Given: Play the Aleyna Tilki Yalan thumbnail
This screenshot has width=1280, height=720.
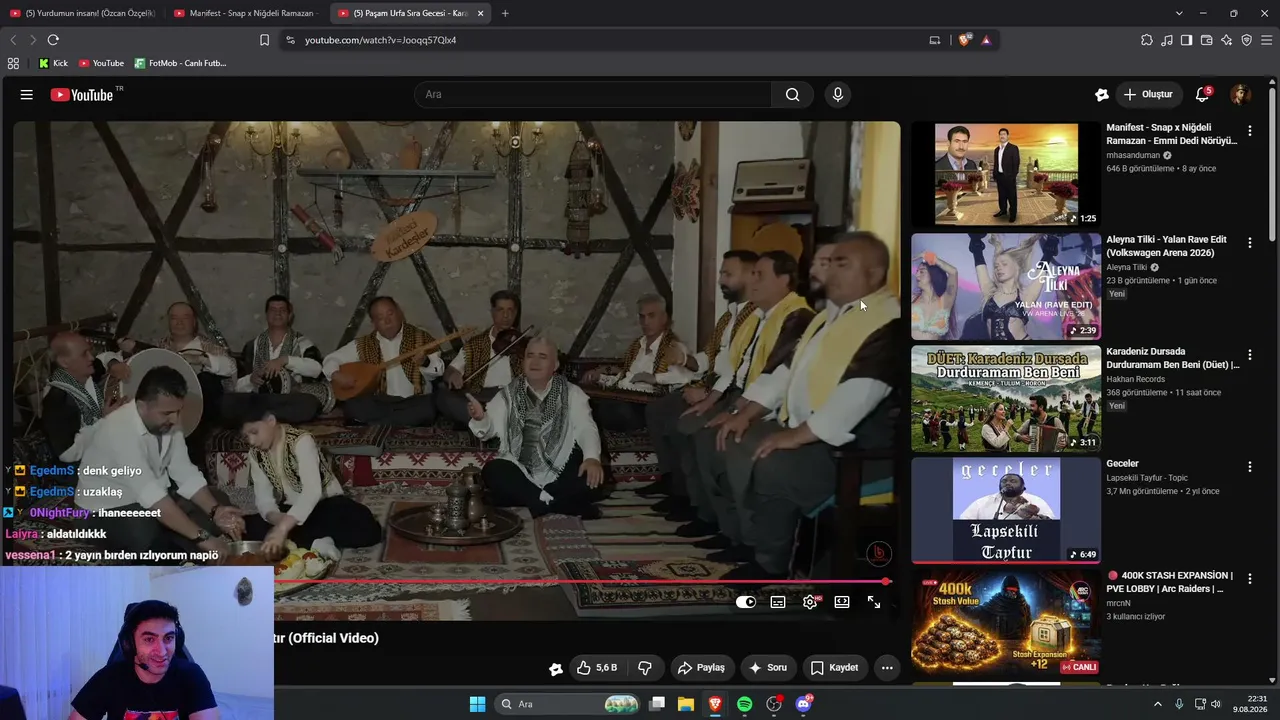Looking at the screenshot, I should coord(1006,287).
